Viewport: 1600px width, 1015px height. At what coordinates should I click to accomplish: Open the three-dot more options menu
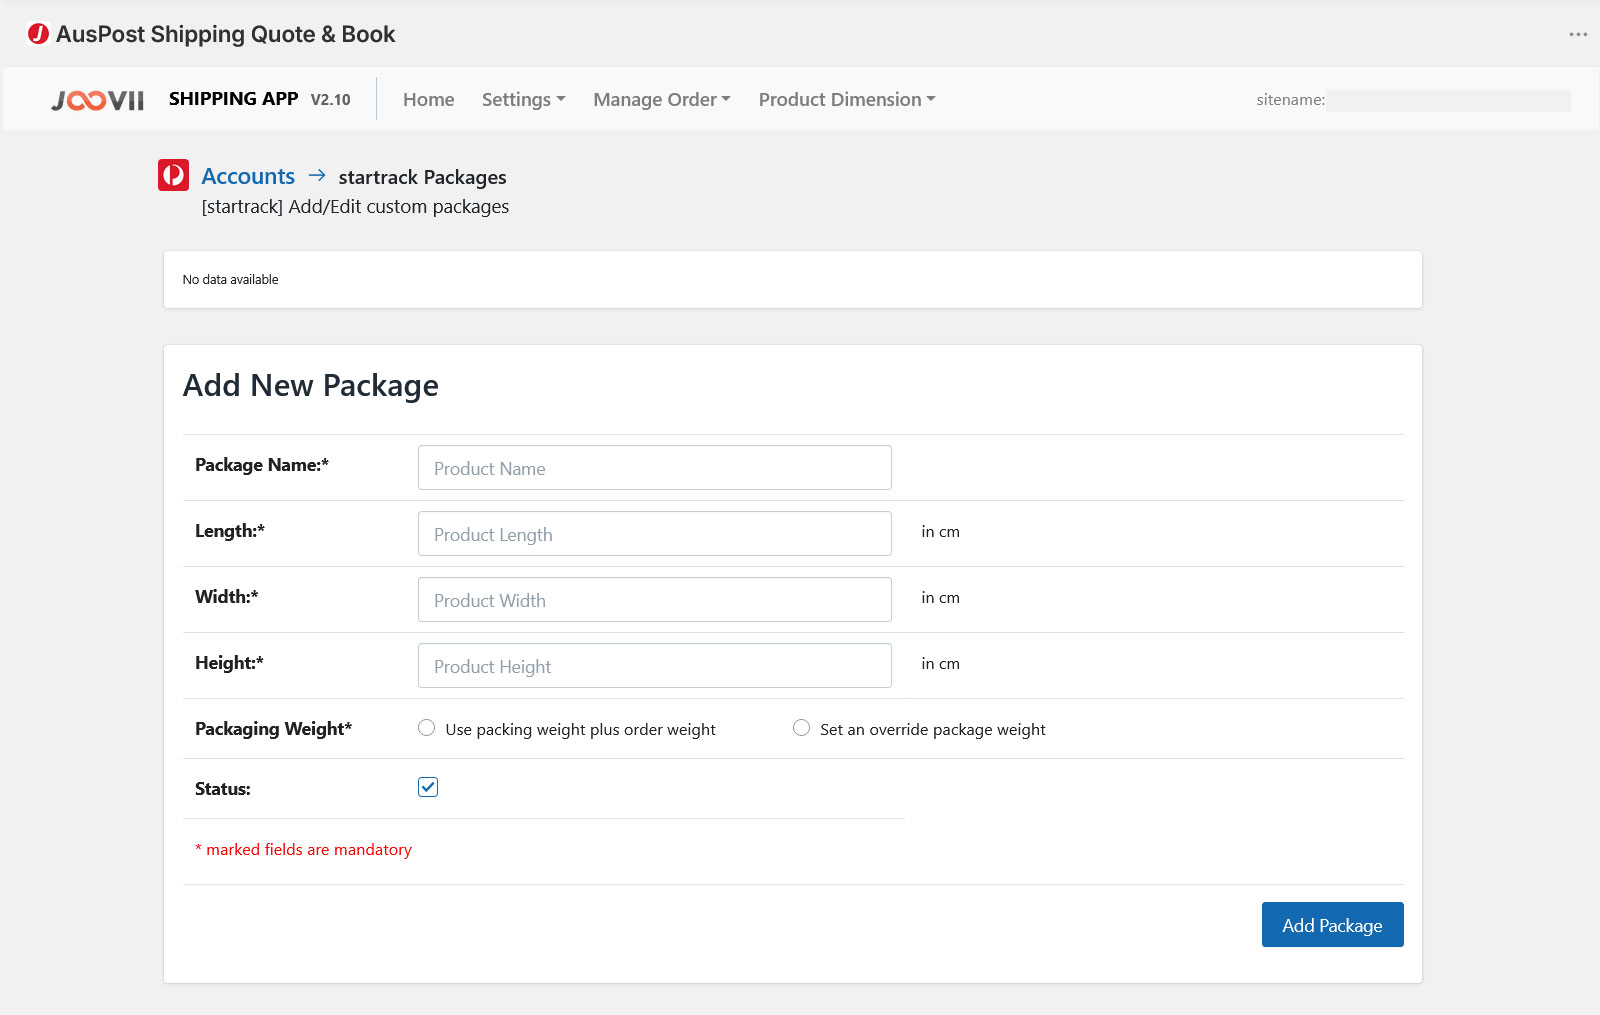[1578, 34]
